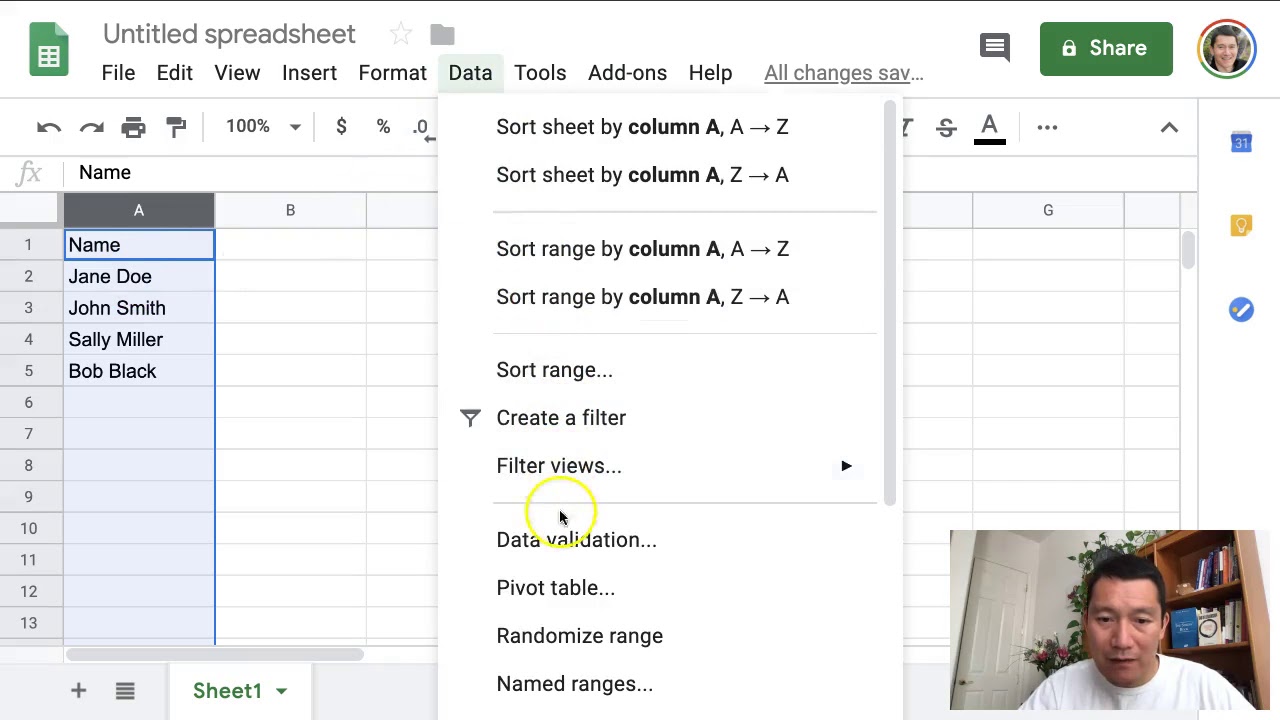Collapse the toolbar with the up chevron
1280x720 pixels.
[1169, 127]
